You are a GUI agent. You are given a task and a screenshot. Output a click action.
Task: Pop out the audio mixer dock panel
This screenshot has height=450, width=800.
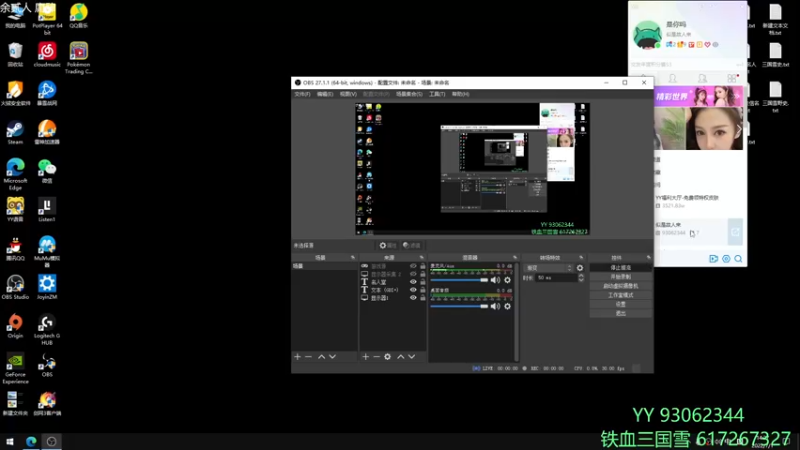pyautogui.click(x=515, y=258)
